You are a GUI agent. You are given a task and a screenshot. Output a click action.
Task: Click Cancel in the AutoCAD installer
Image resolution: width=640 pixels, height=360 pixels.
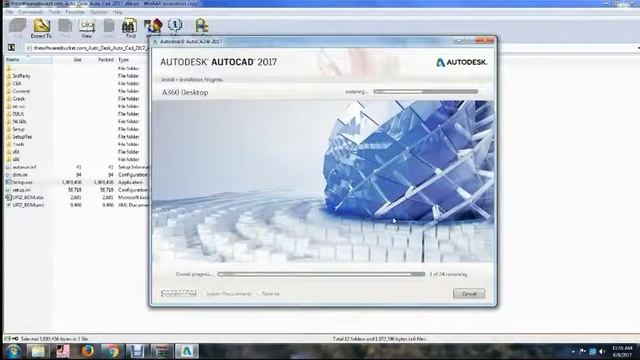(469, 293)
